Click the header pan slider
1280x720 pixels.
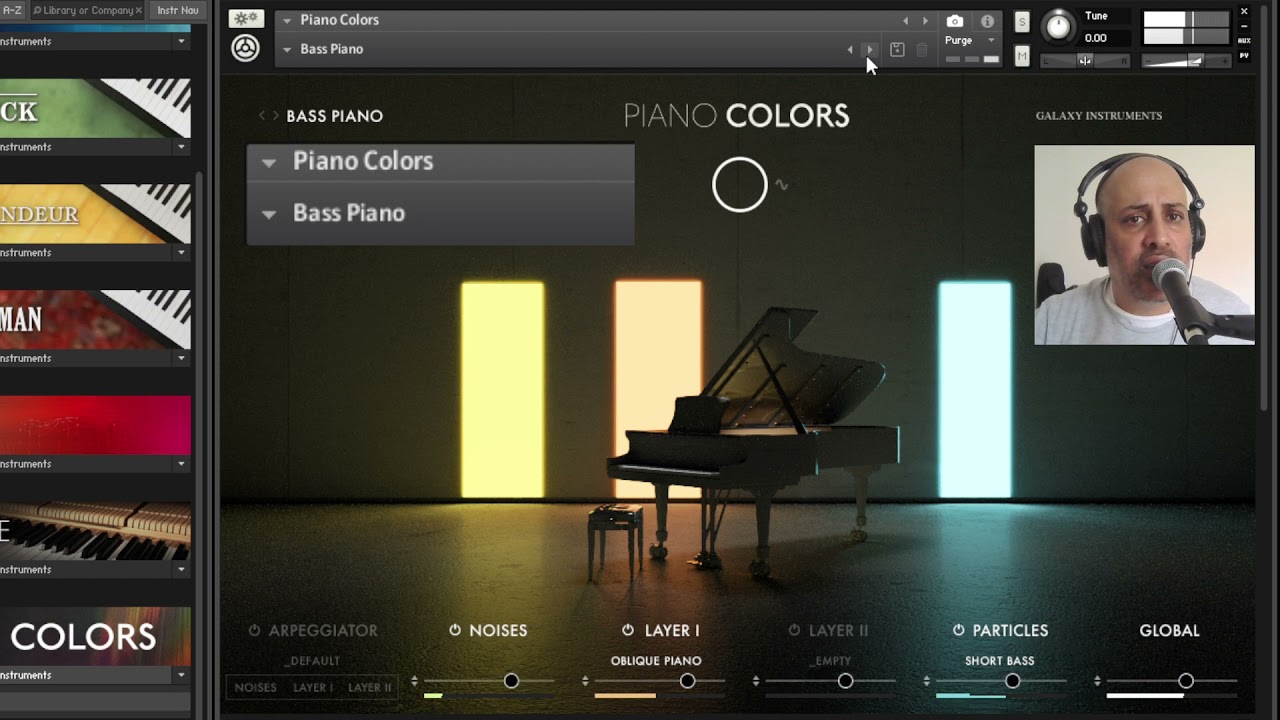pyautogui.click(x=1085, y=61)
